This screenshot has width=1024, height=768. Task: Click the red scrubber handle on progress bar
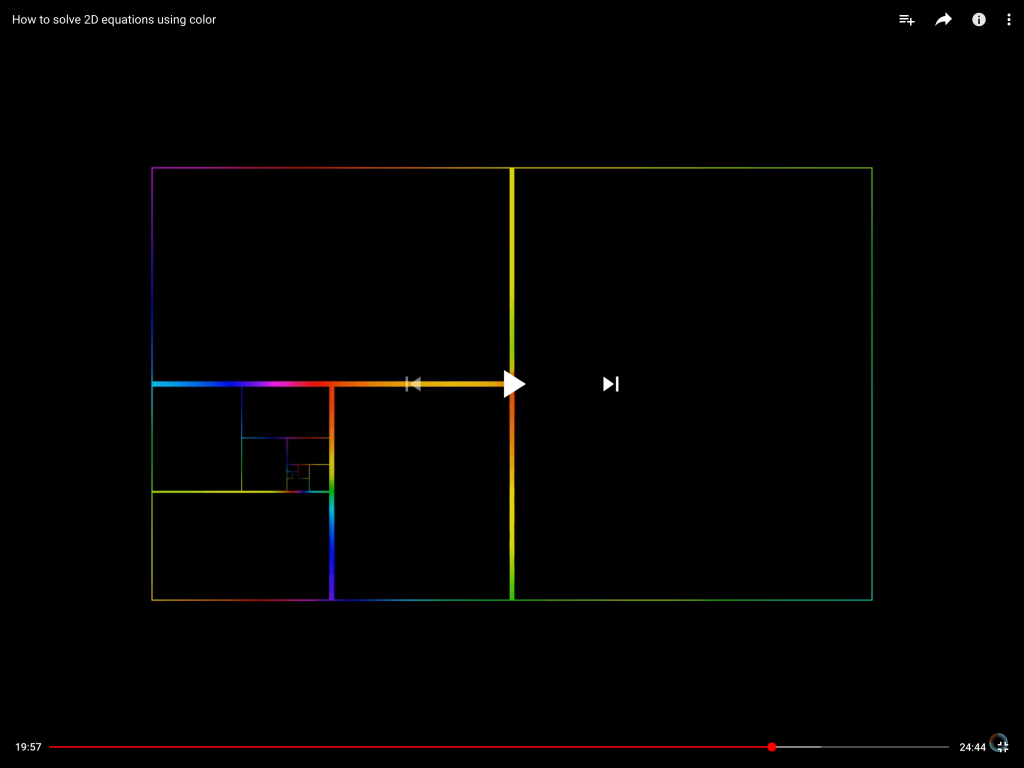(x=772, y=747)
